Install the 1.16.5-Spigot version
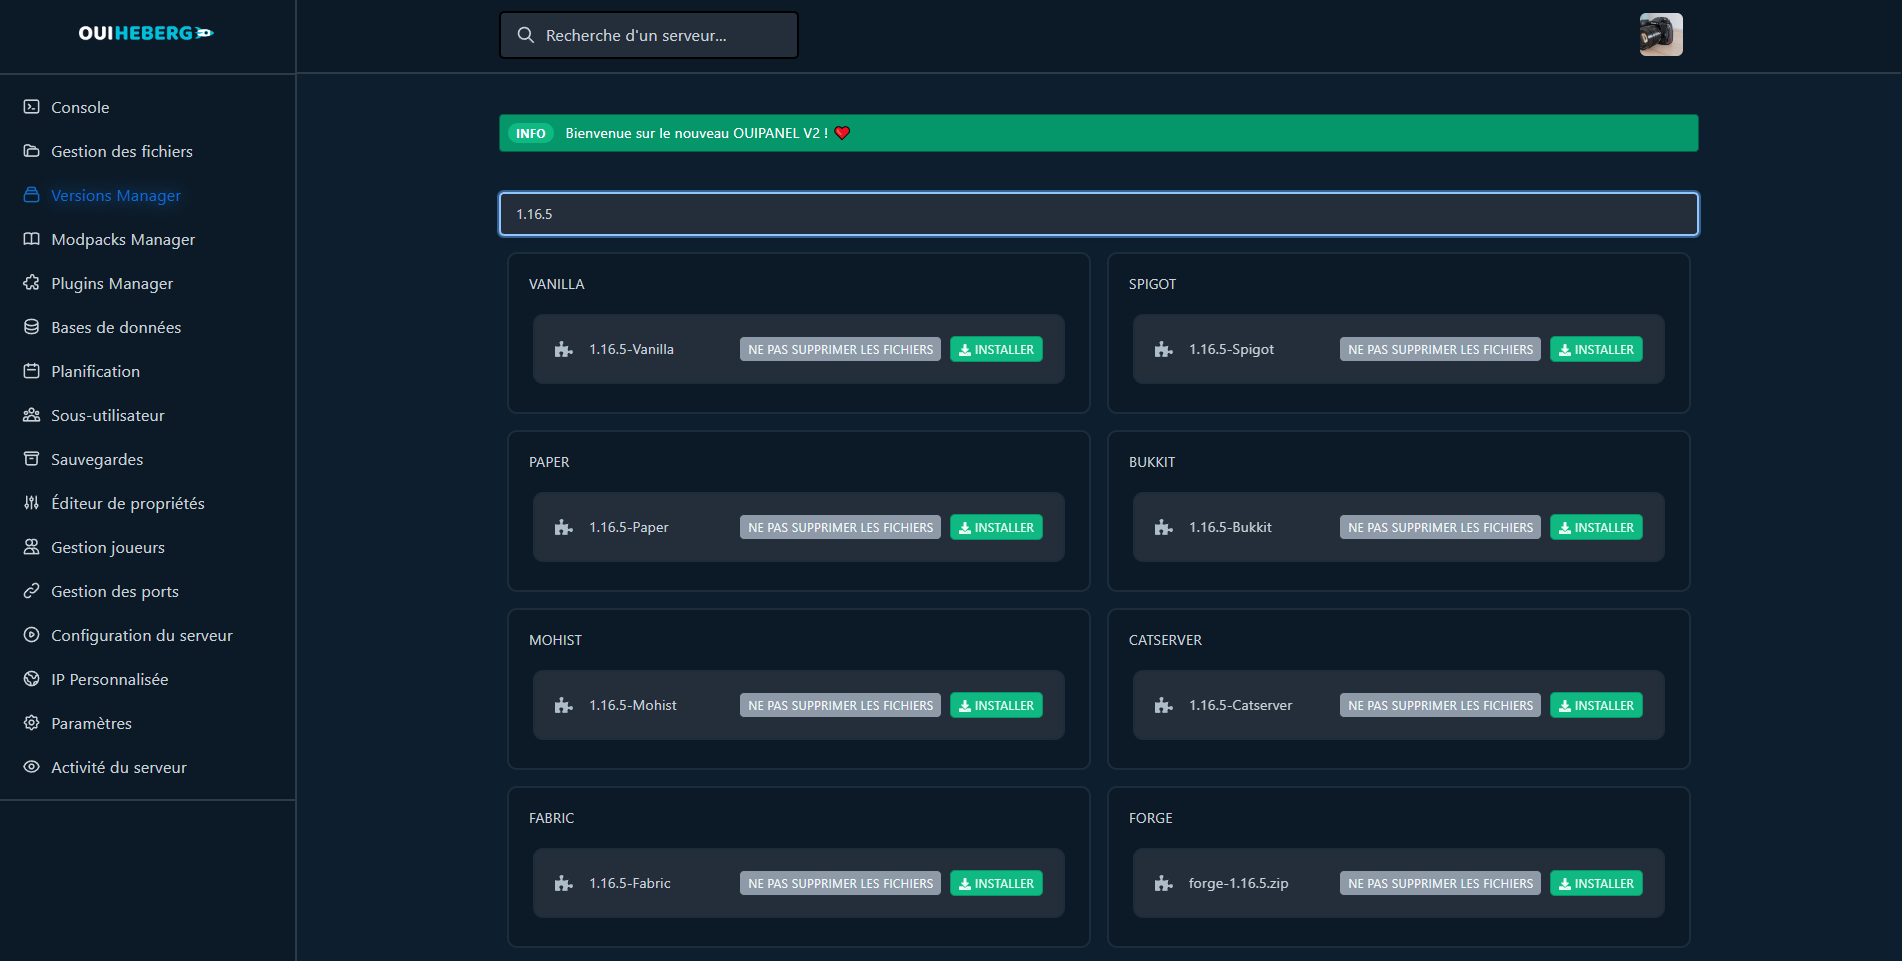This screenshot has height=961, width=1902. (1596, 349)
